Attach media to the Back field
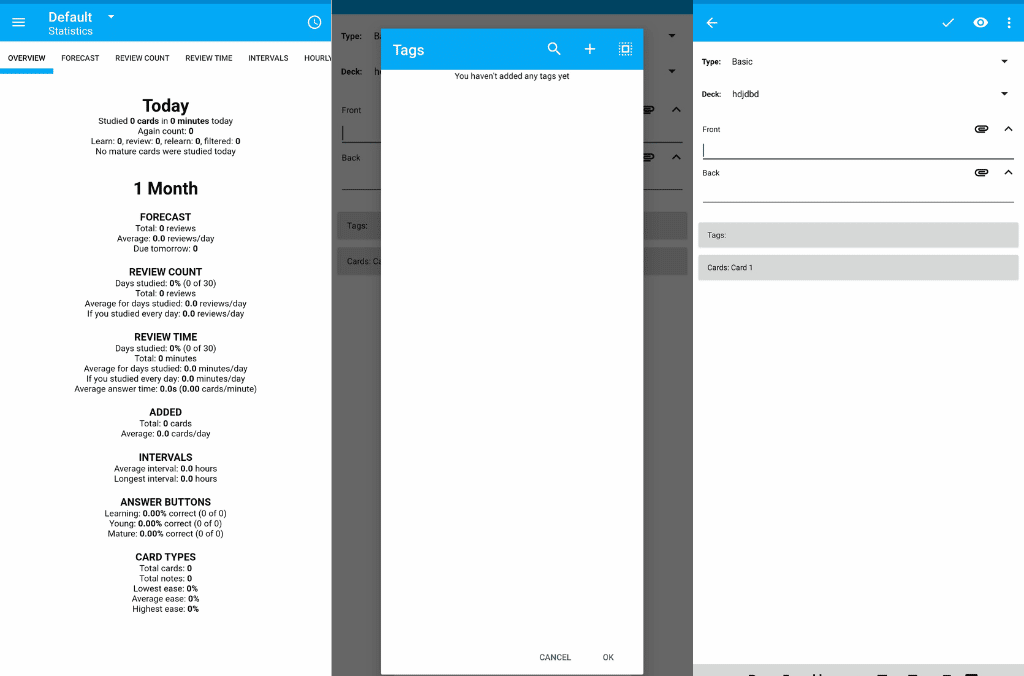Image resolution: width=1024 pixels, height=676 pixels. pos(981,173)
